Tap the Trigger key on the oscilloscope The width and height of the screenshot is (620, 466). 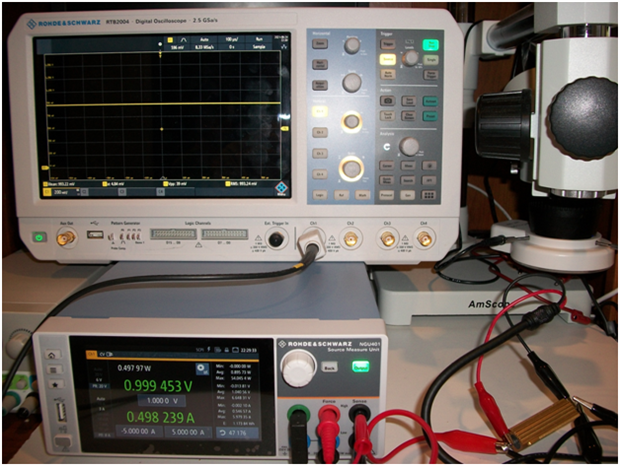[388, 44]
